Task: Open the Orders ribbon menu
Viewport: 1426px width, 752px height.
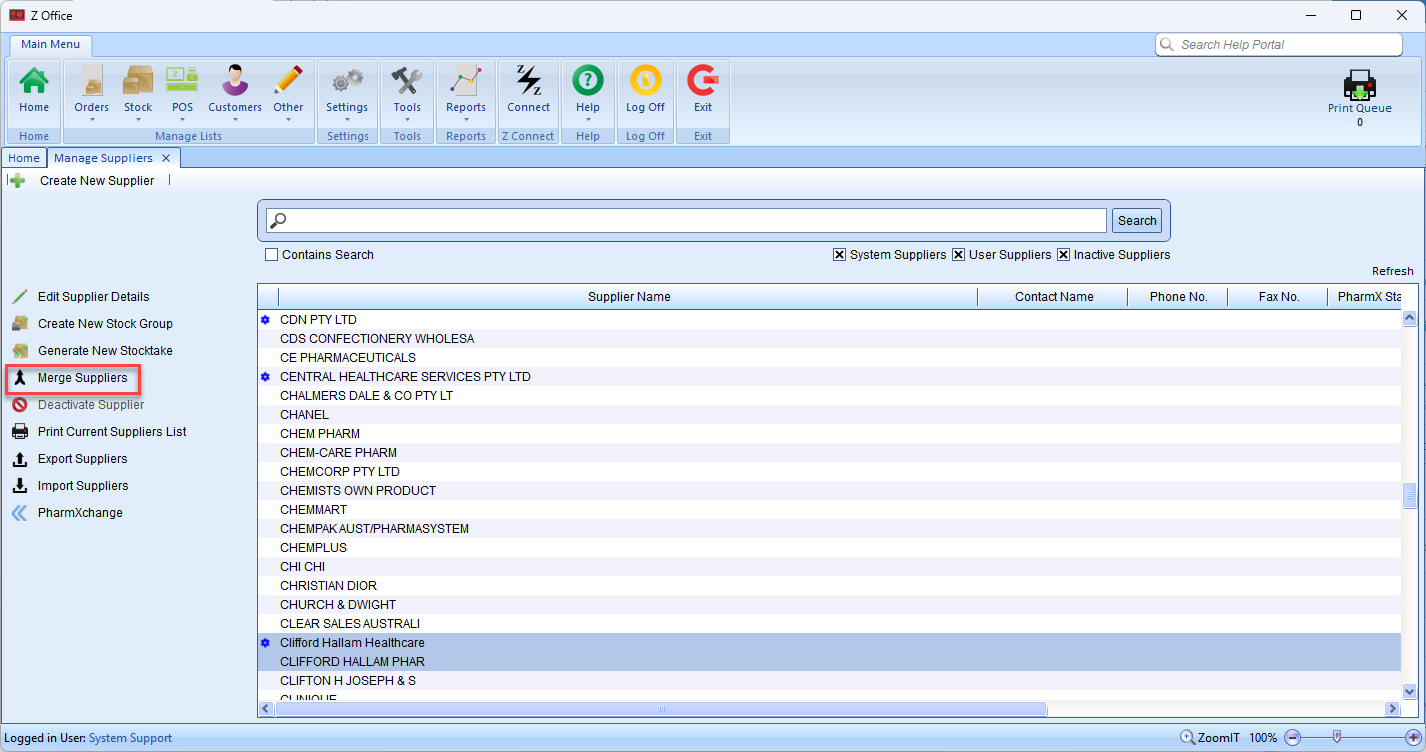Action: [x=92, y=92]
